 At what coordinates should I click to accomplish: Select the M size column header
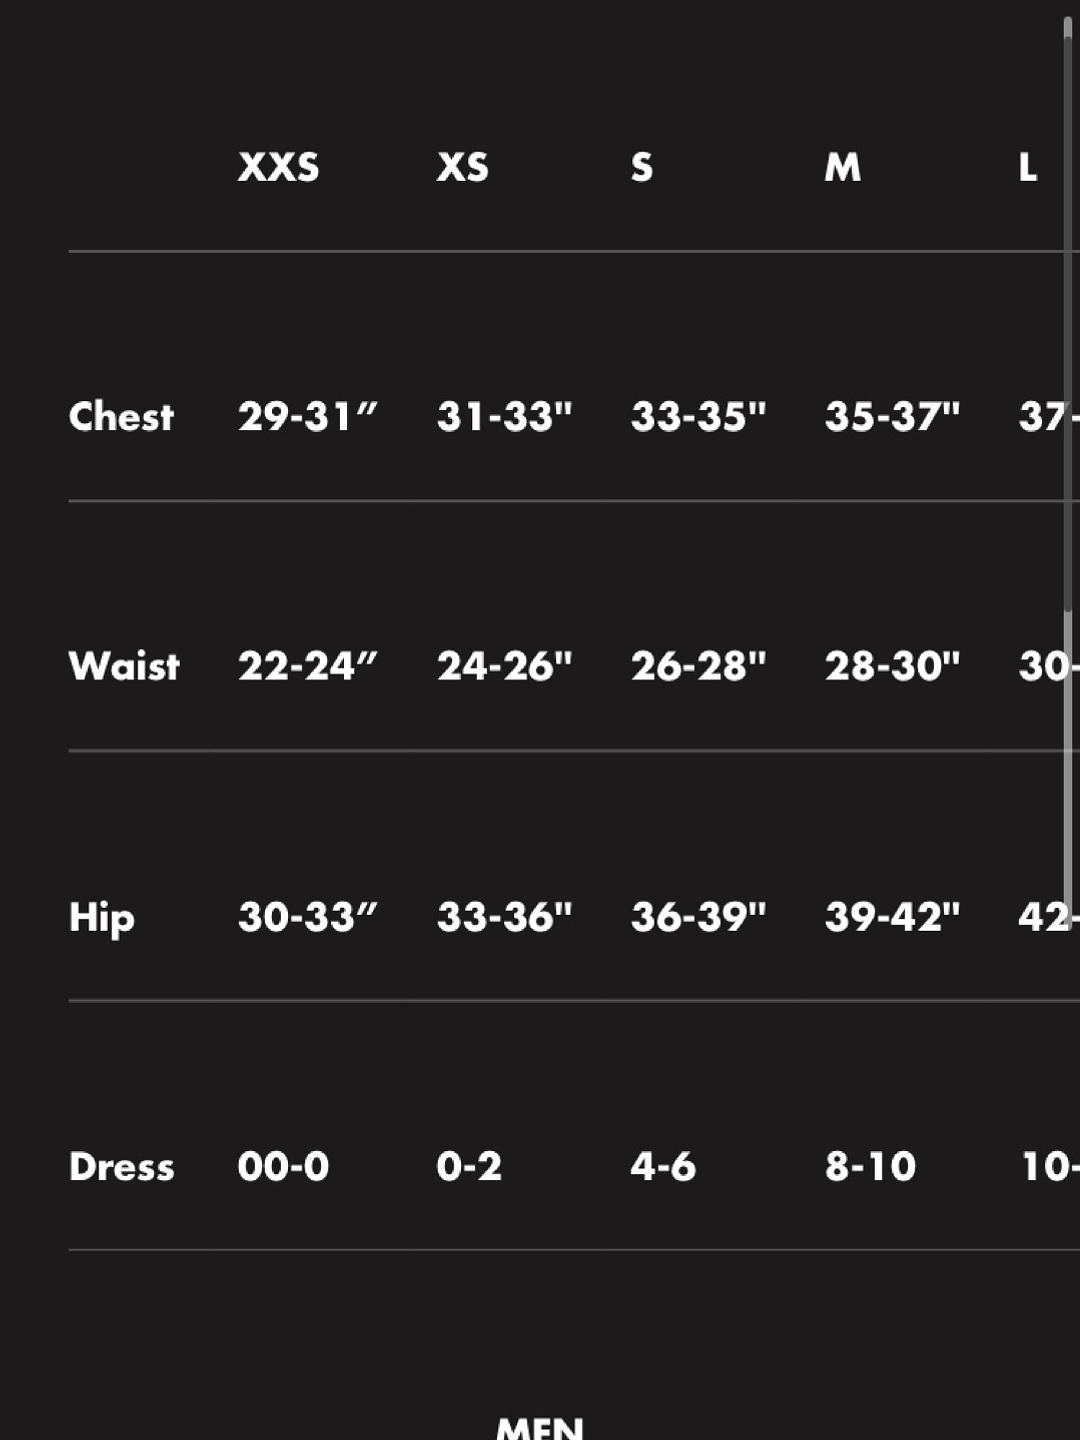pyautogui.click(x=842, y=167)
